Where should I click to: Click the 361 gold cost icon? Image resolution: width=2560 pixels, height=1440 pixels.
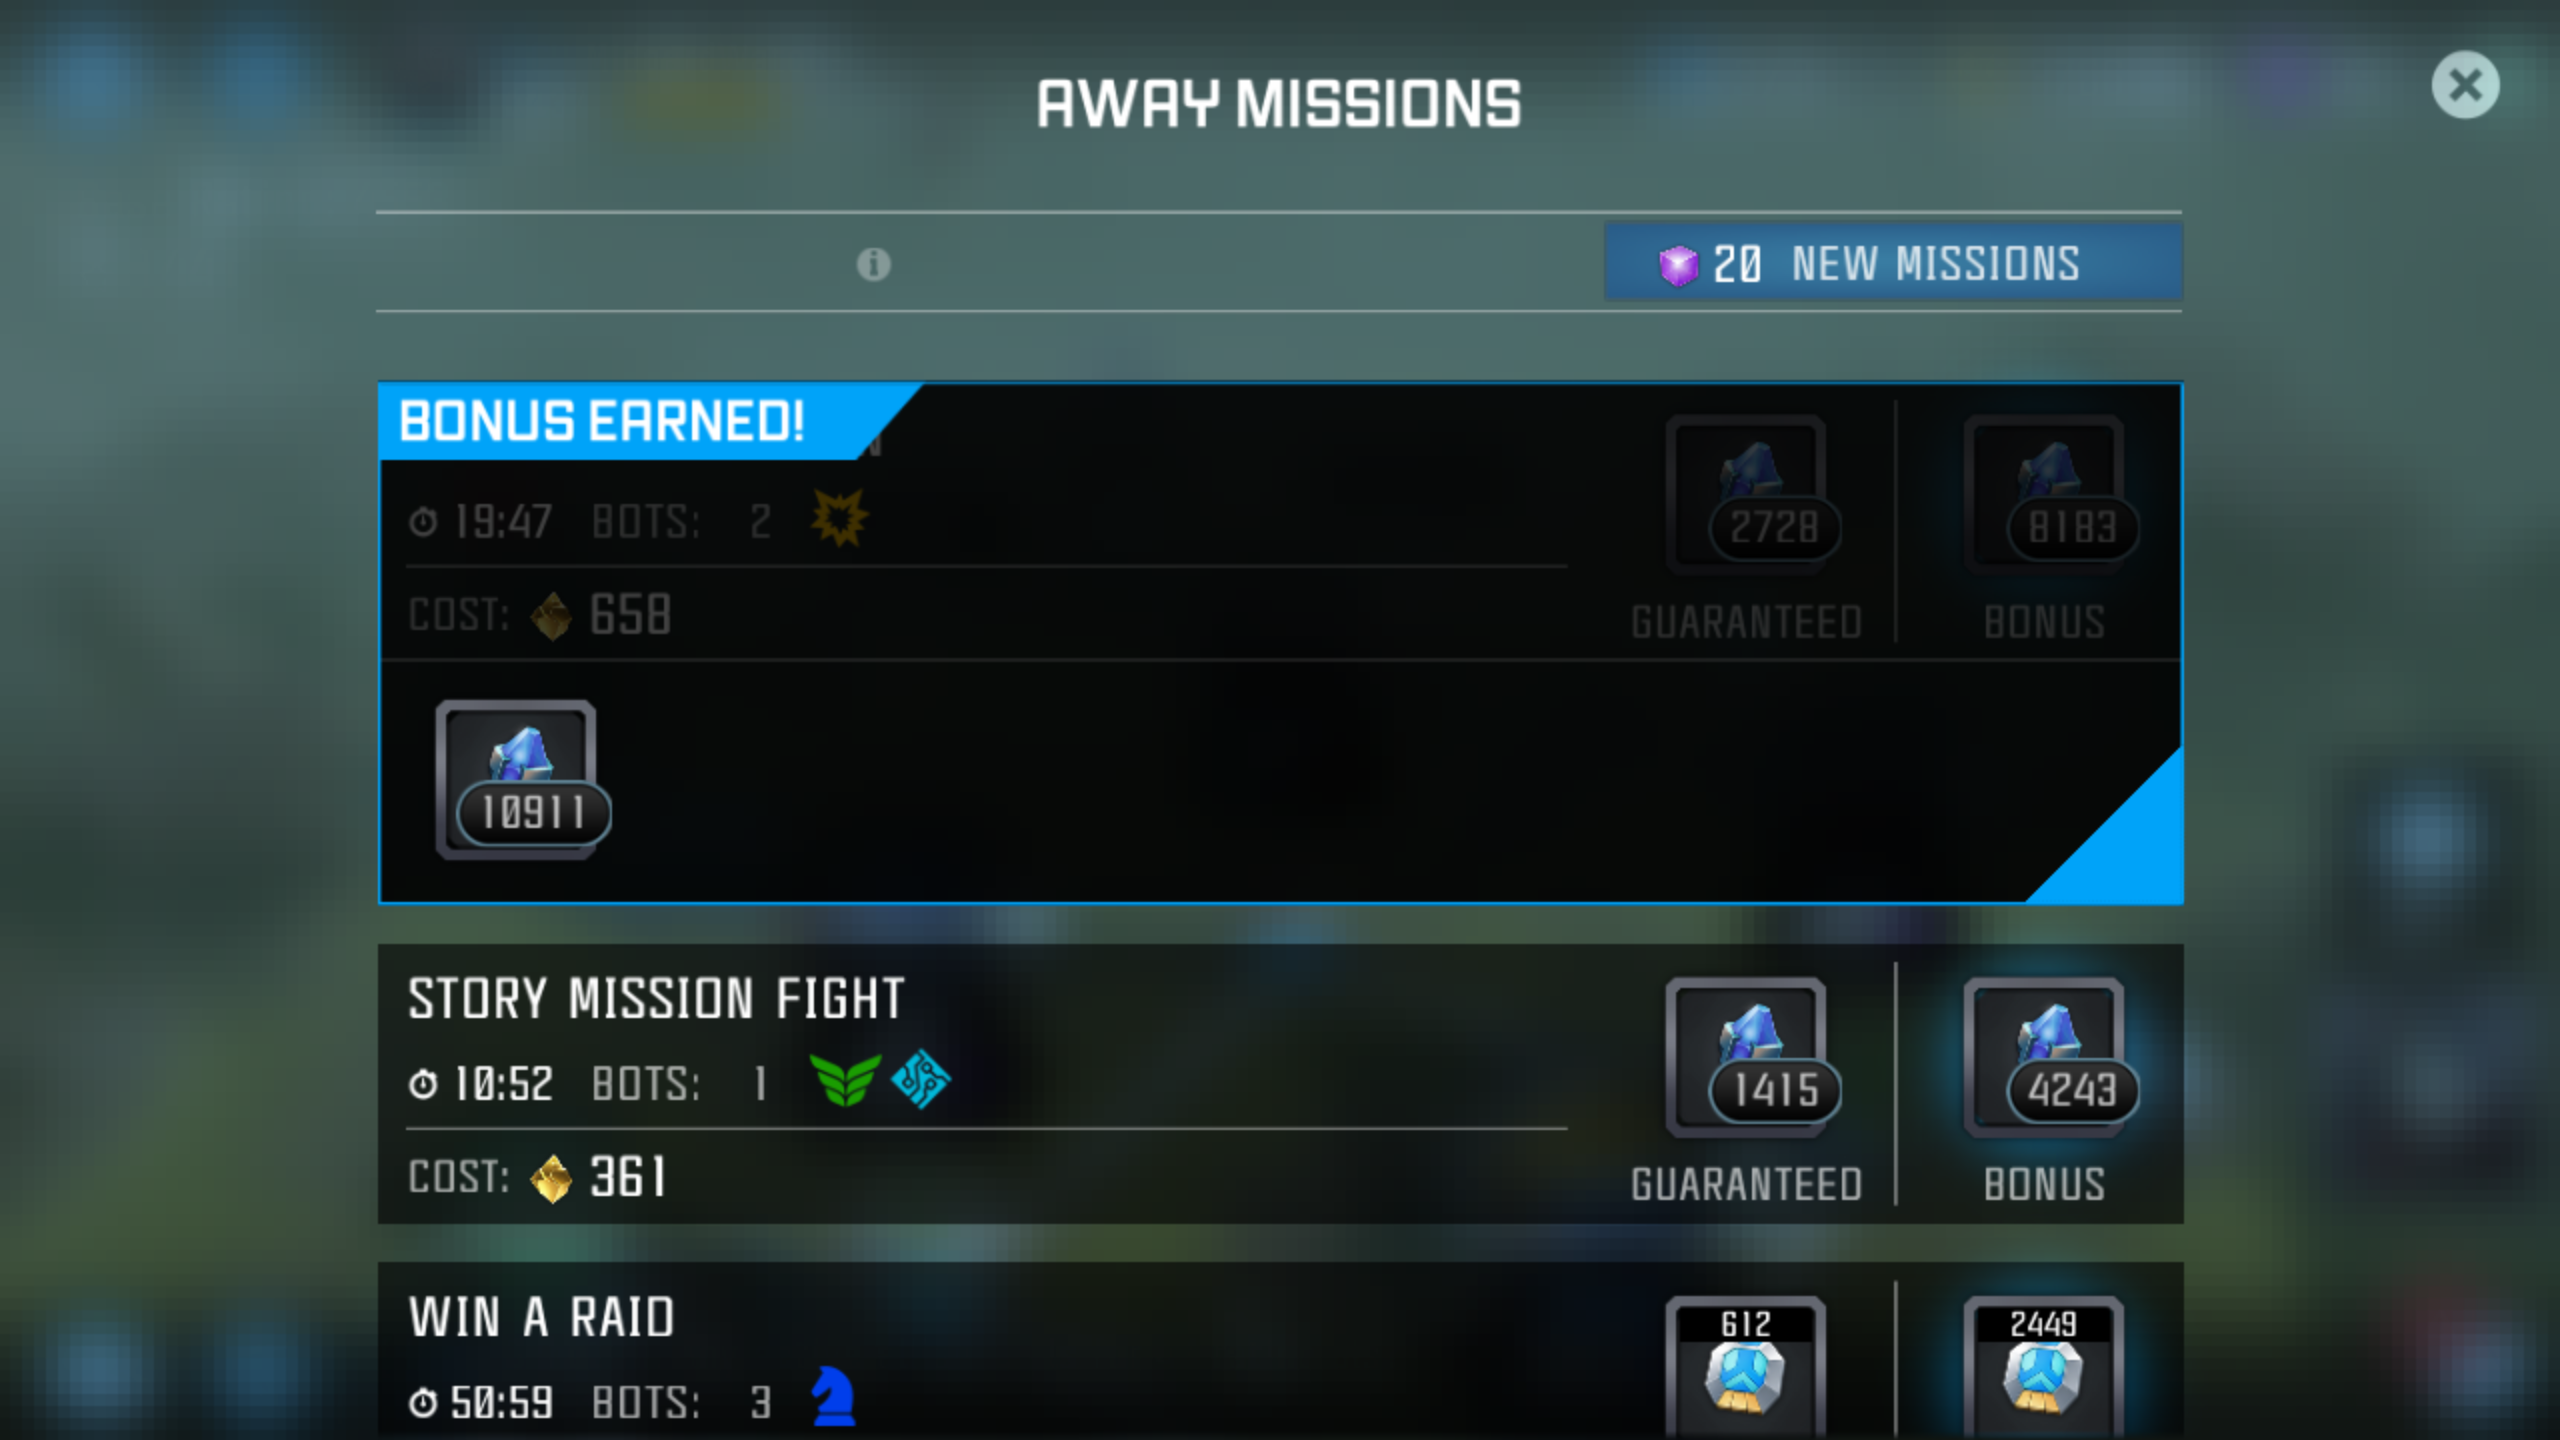[551, 1178]
